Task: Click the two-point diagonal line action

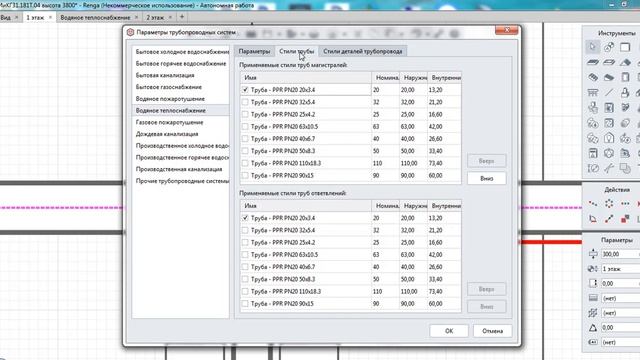Action: click(609, 219)
